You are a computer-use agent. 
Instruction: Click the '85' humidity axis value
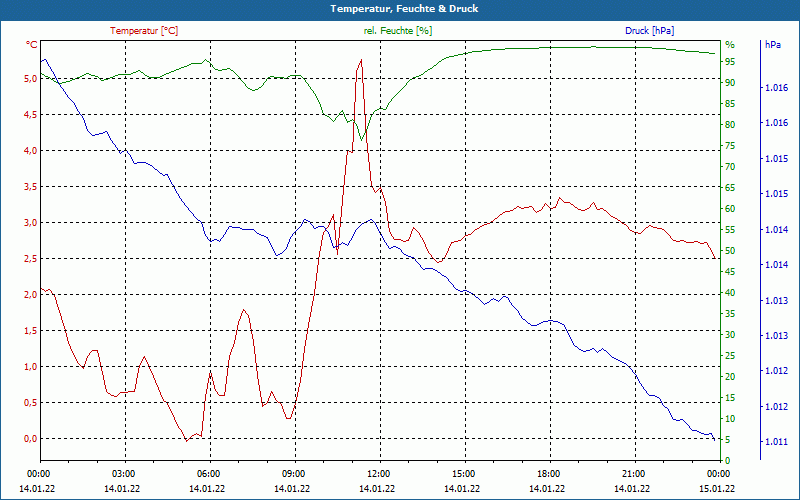tap(730, 104)
